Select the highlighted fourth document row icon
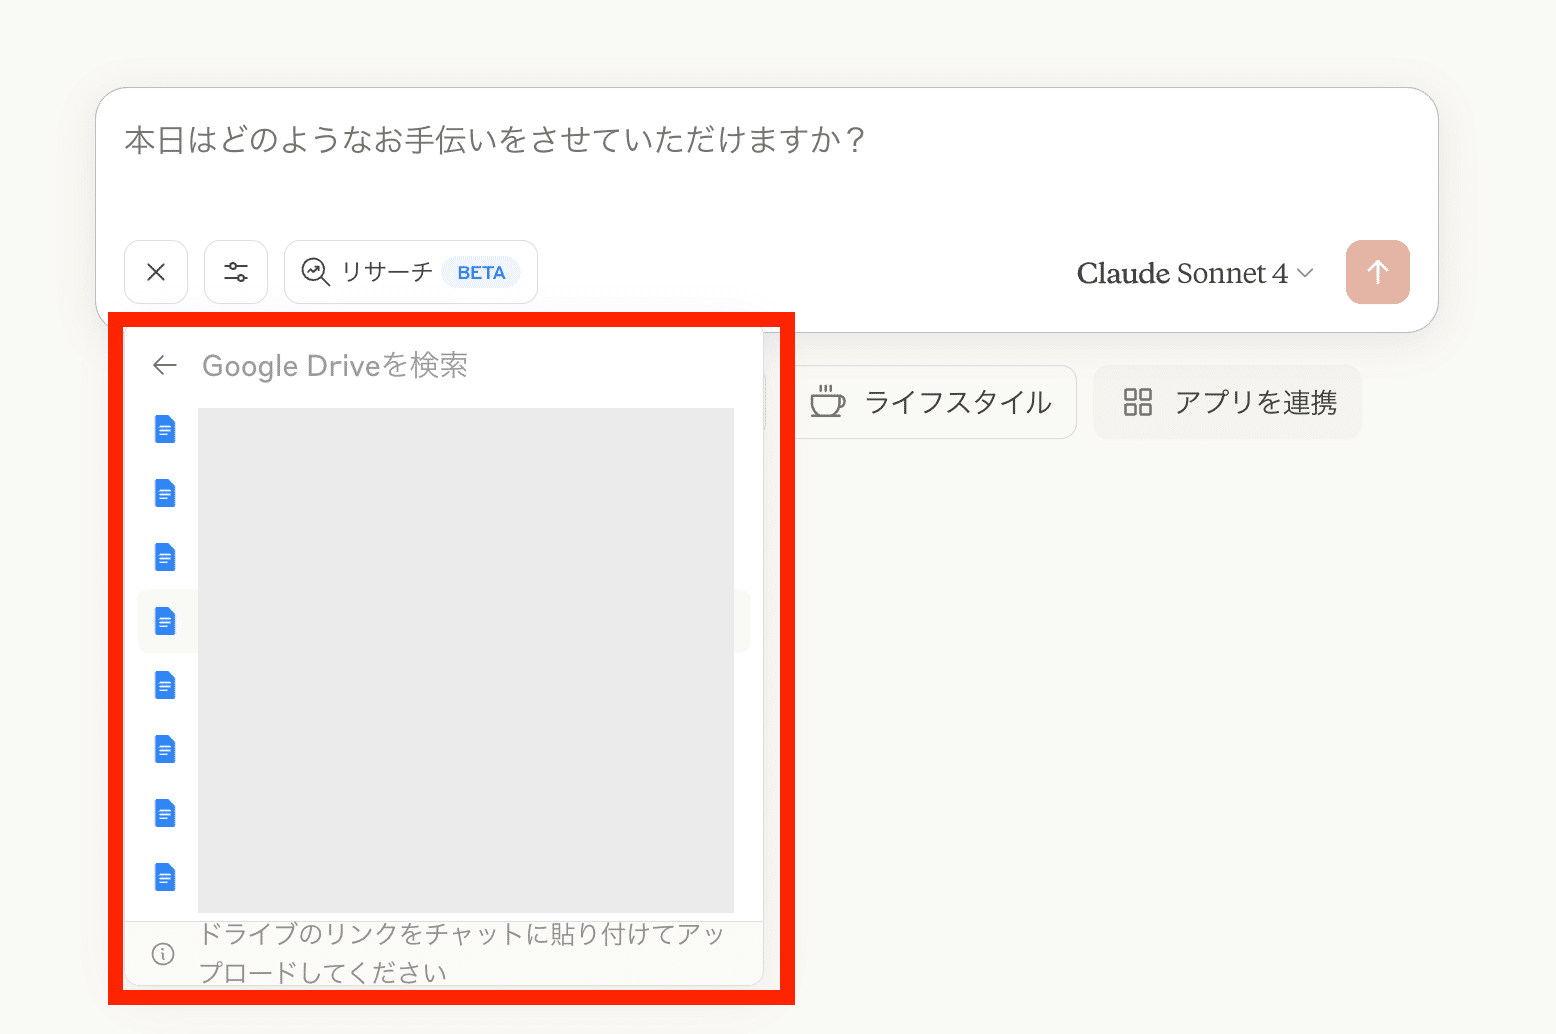Viewport: 1556px width, 1034px height. pyautogui.click(x=165, y=621)
